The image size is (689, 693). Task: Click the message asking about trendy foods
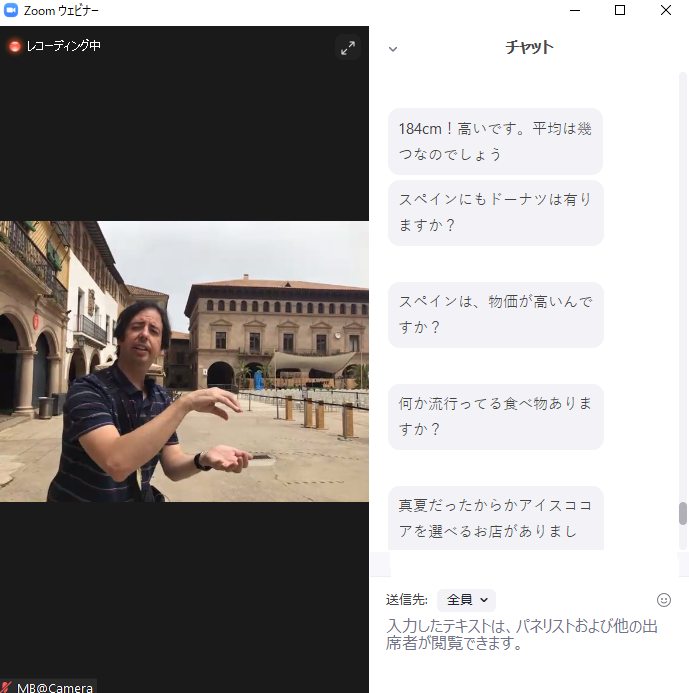pyautogui.click(x=495, y=416)
